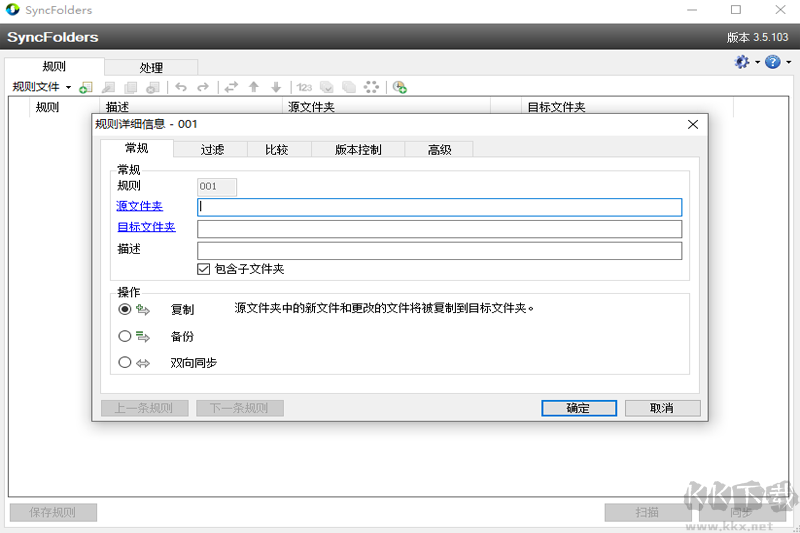Click the two-way sync arrow icon
The image size is (800, 533).
(x=143, y=363)
